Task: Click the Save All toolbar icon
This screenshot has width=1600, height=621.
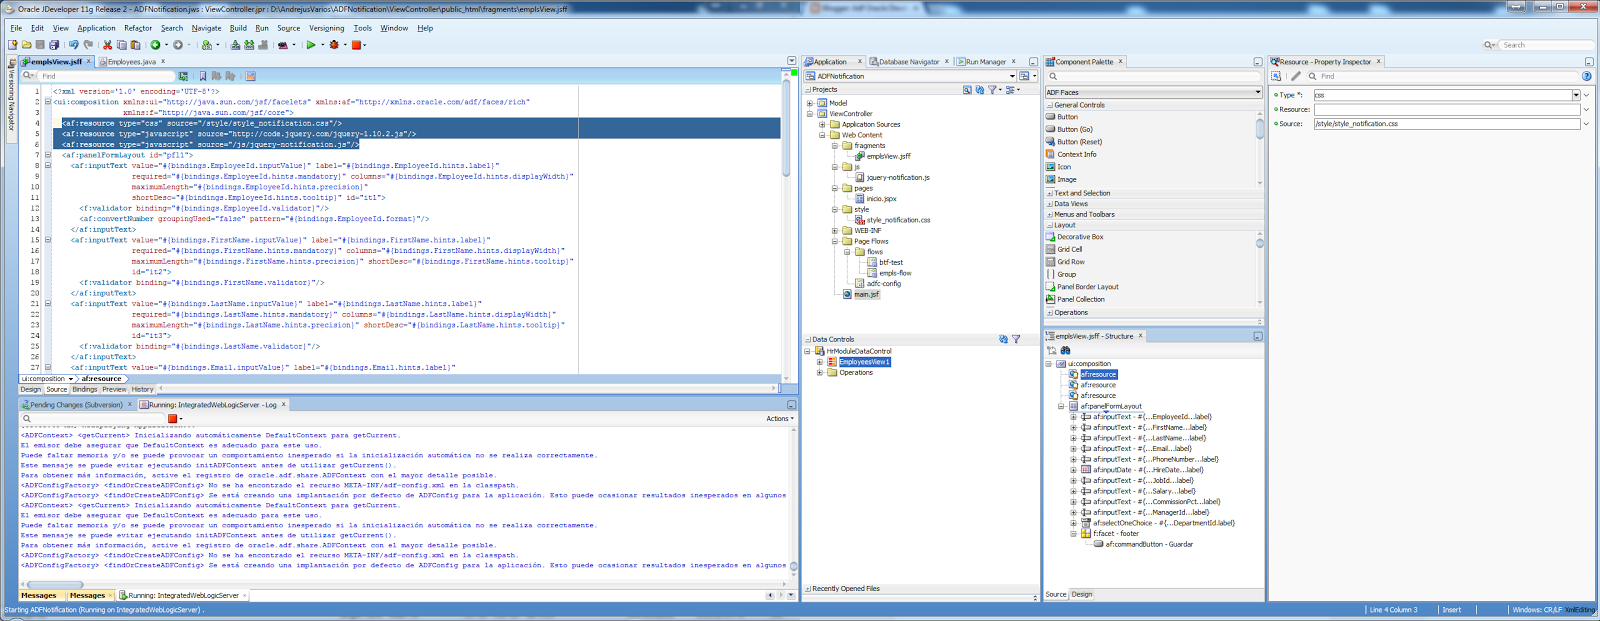Action: pos(54,45)
